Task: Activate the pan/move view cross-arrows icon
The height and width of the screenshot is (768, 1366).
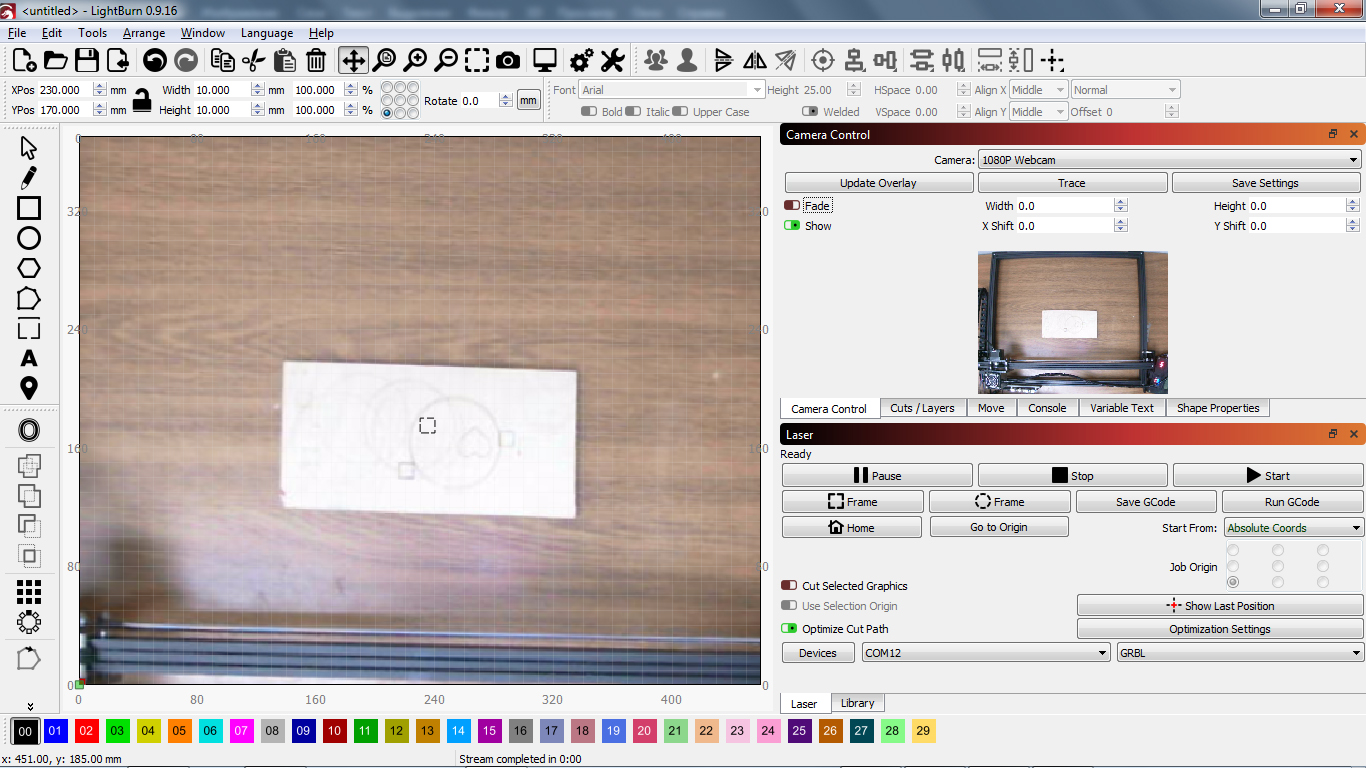Action: [353, 61]
